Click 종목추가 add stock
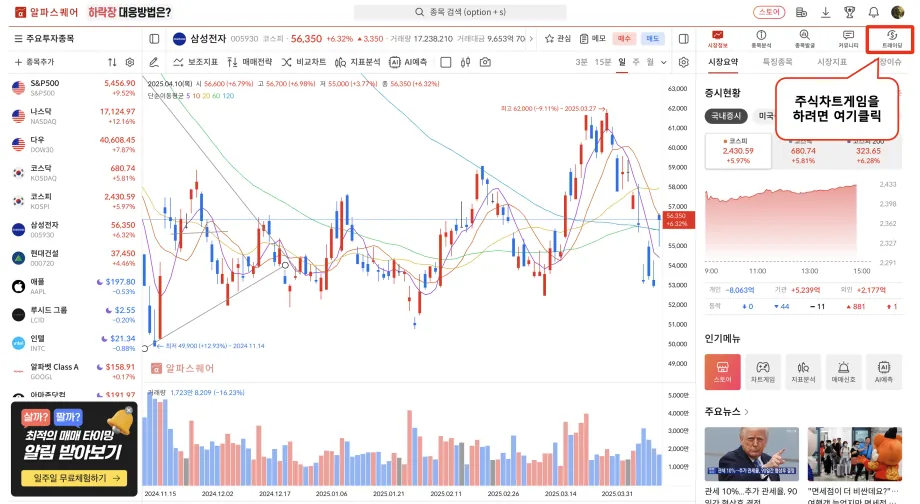This screenshot has width=920, height=504. [x=34, y=62]
